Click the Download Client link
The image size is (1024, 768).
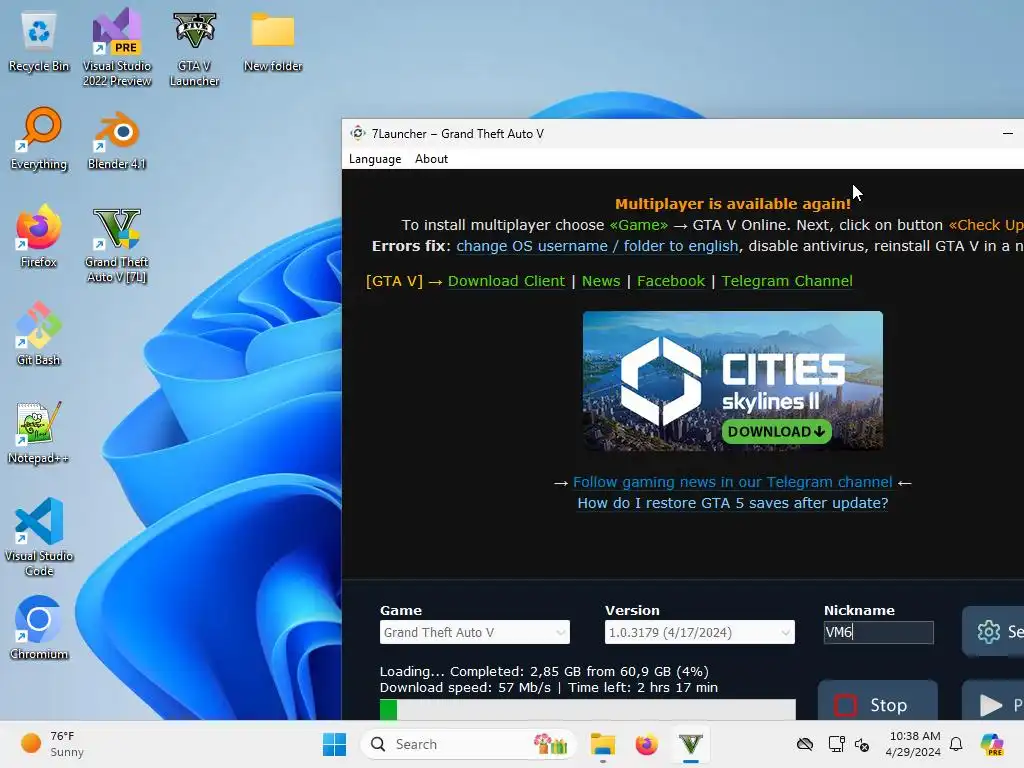pyautogui.click(x=506, y=281)
